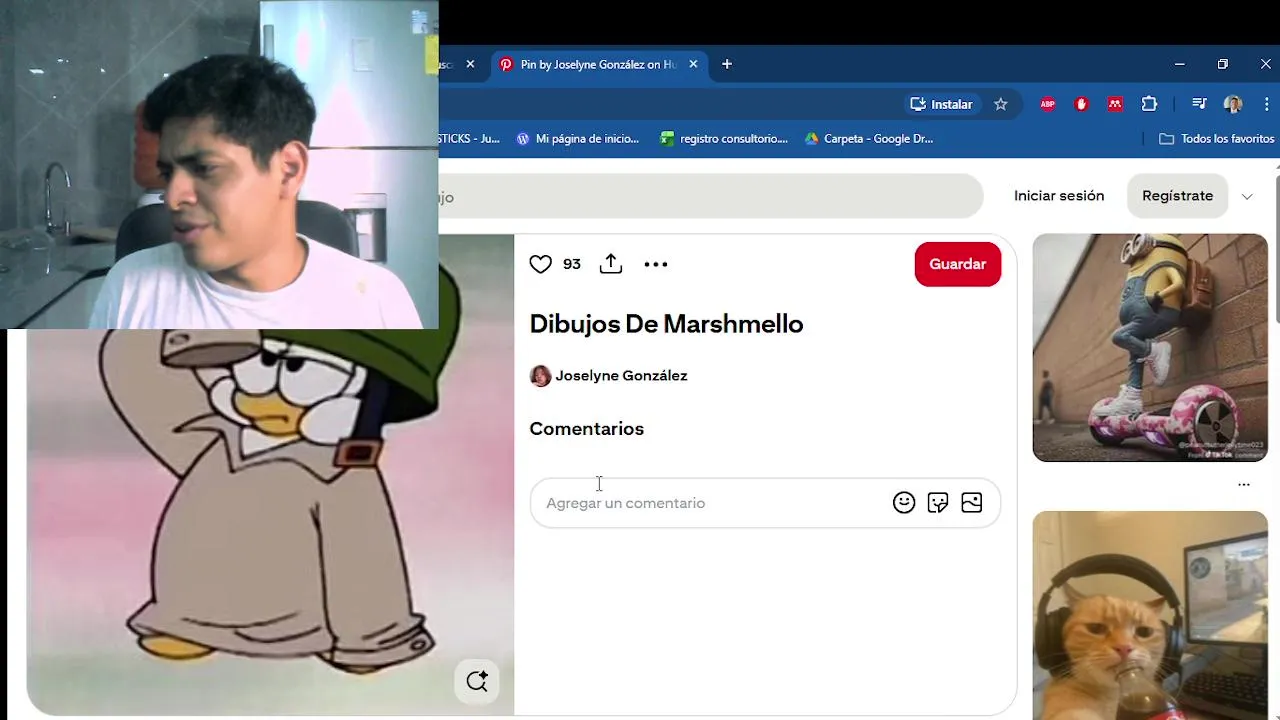
Task: Click the Comentarios heading
Action: coord(586,428)
